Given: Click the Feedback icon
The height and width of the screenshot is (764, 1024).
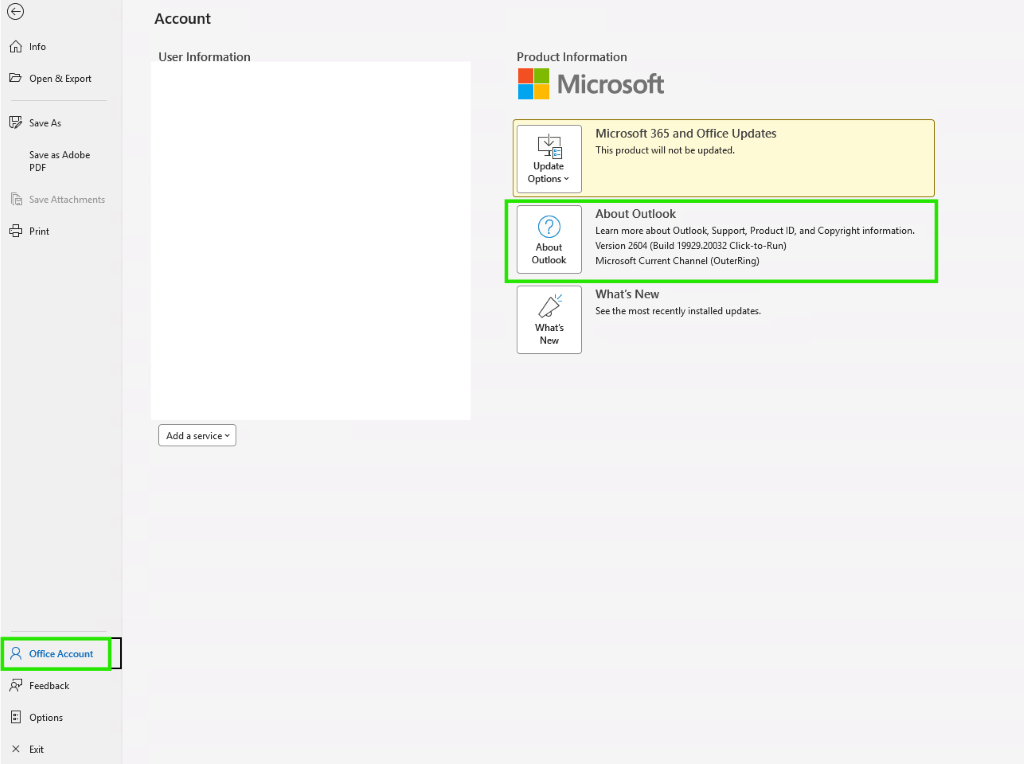Looking at the screenshot, I should coord(16,685).
